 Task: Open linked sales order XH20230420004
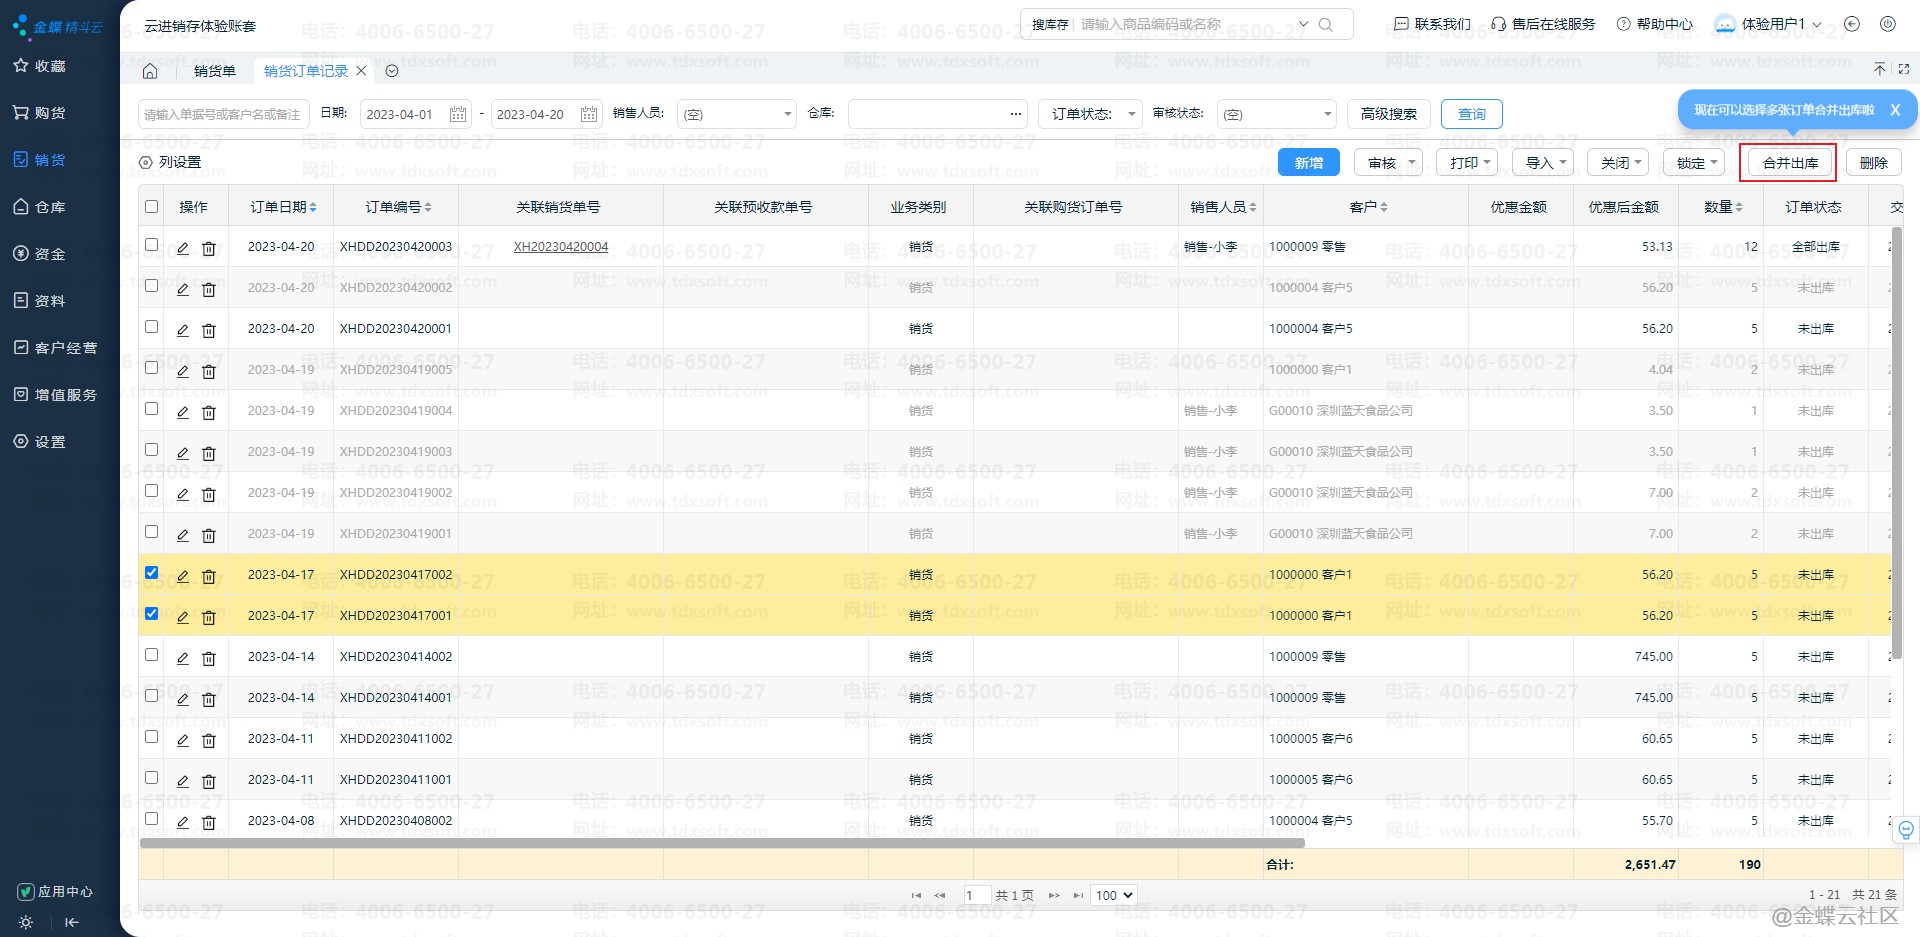coord(561,247)
